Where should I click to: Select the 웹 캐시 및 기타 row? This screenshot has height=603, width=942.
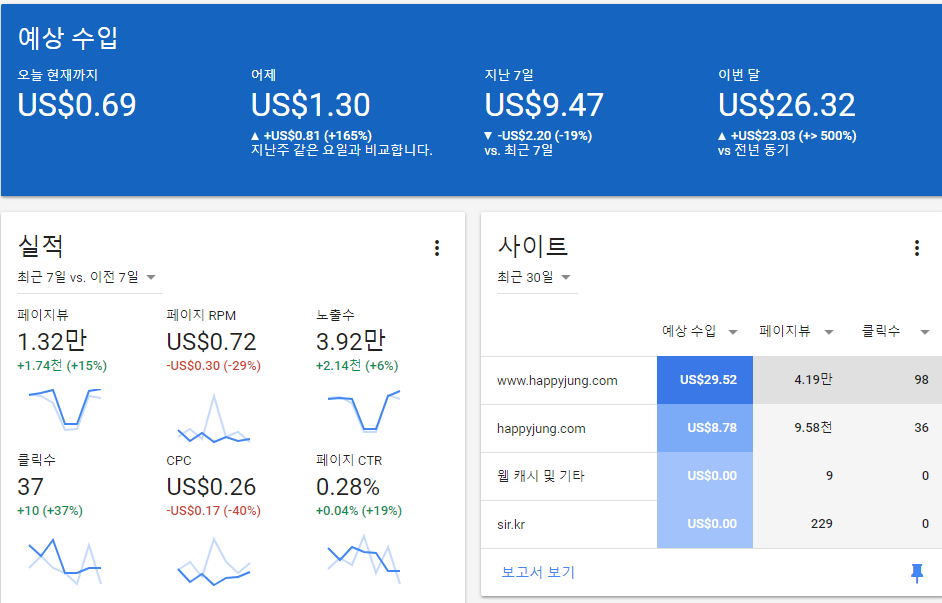point(541,476)
